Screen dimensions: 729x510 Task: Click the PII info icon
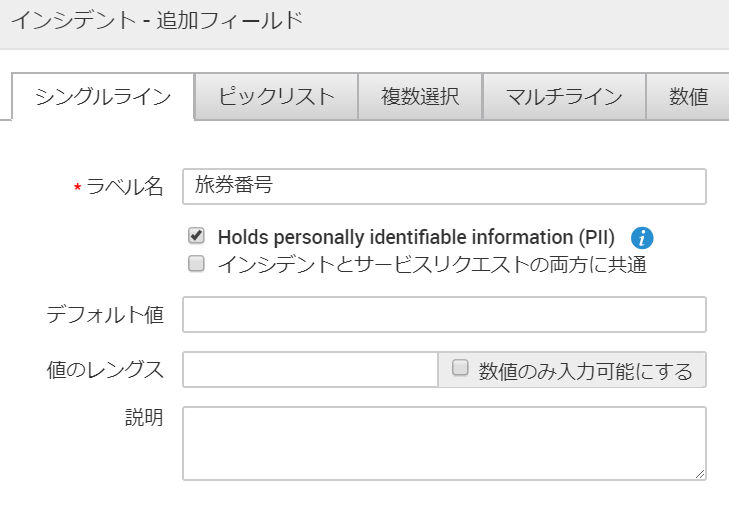coord(643,238)
